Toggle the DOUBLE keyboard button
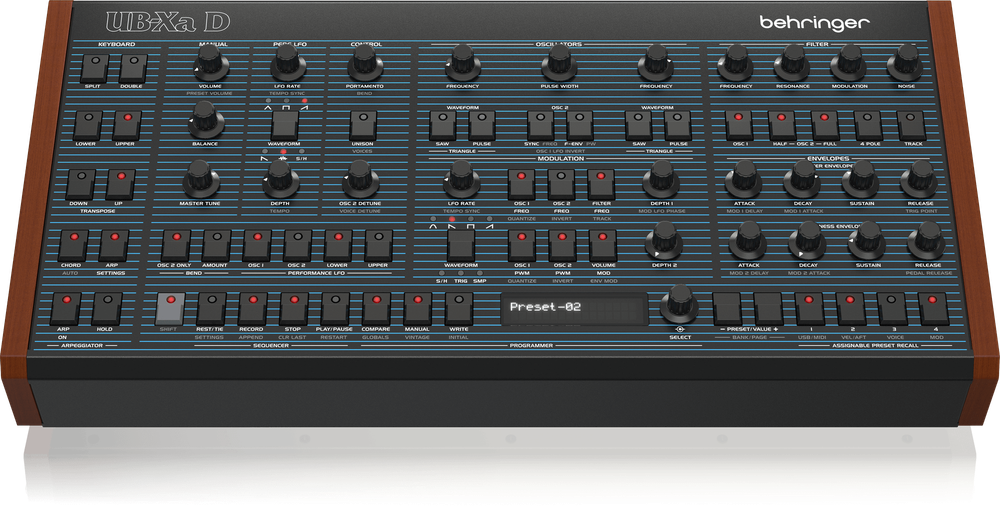The height and width of the screenshot is (506, 1000). 133,68
